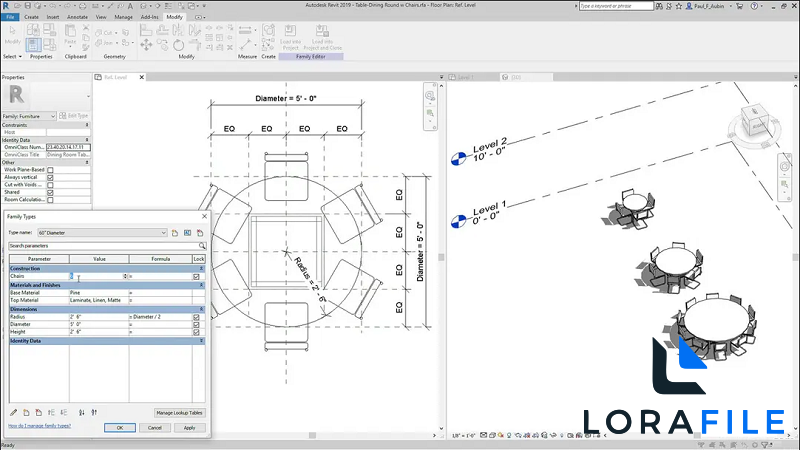Viewport: 800px width, 450px height.
Task: Click the Delete Type icon beside Type name
Action: tap(200, 233)
